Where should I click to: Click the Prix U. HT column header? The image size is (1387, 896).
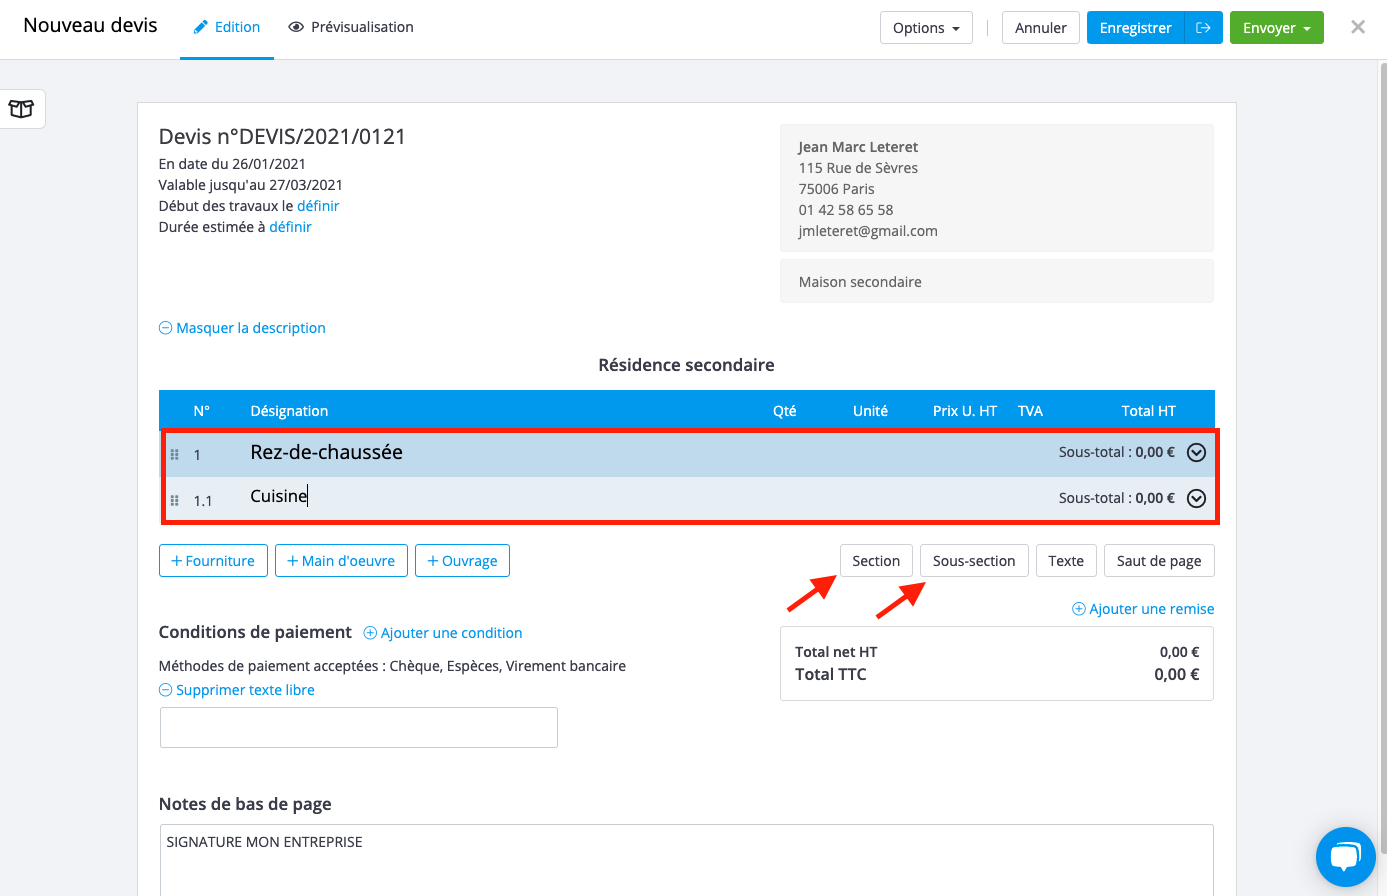[x=964, y=411]
